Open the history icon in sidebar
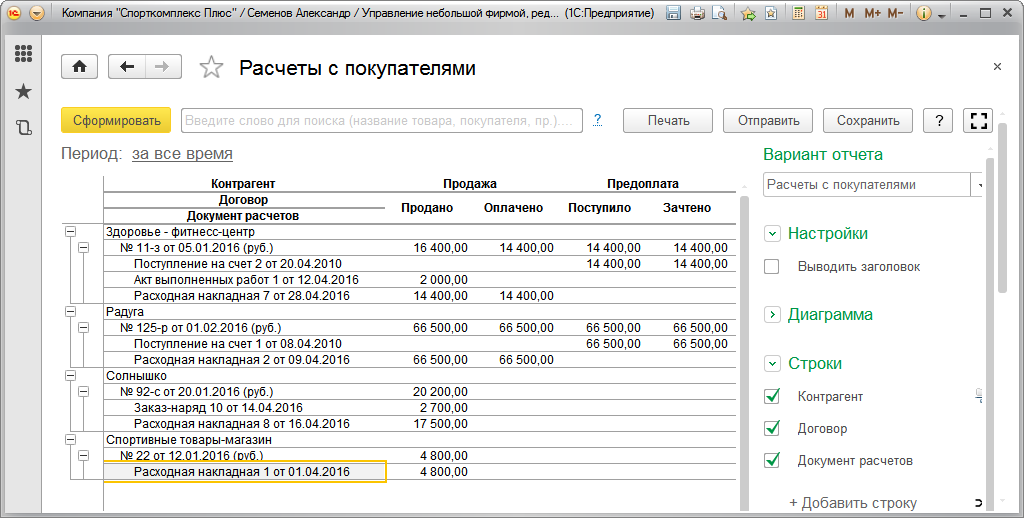 click(x=23, y=128)
